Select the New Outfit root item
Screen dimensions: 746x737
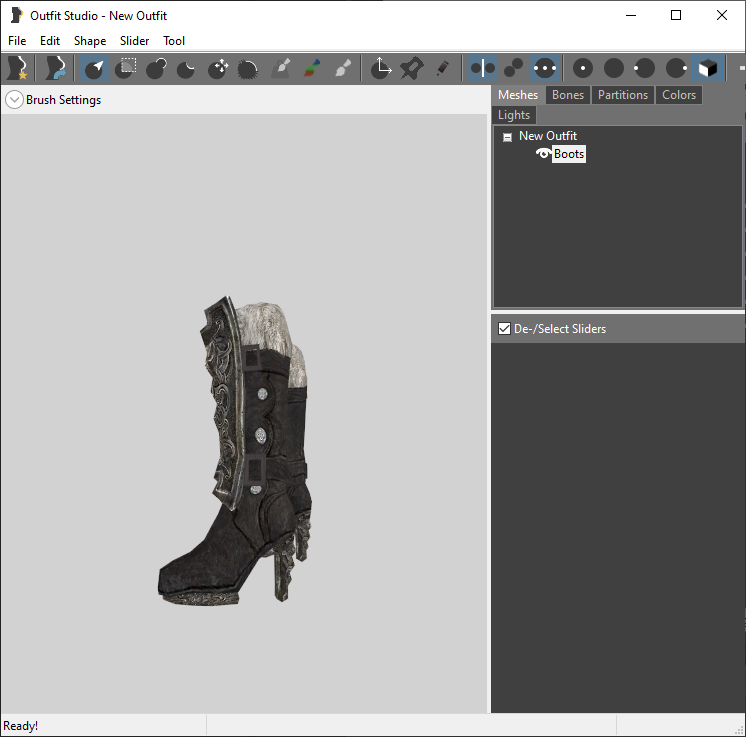click(x=548, y=136)
